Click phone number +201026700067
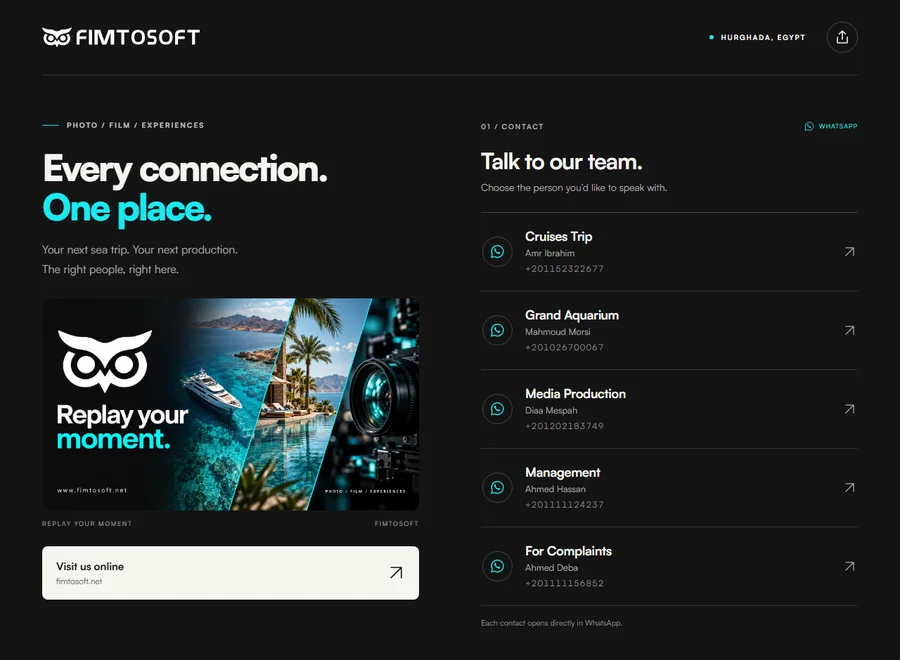900x660 pixels. tap(564, 347)
